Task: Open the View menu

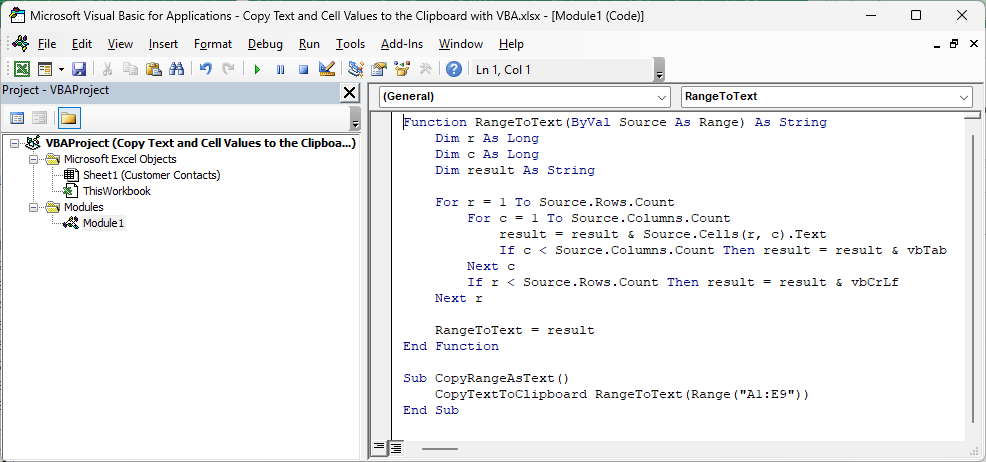Action: pos(120,44)
